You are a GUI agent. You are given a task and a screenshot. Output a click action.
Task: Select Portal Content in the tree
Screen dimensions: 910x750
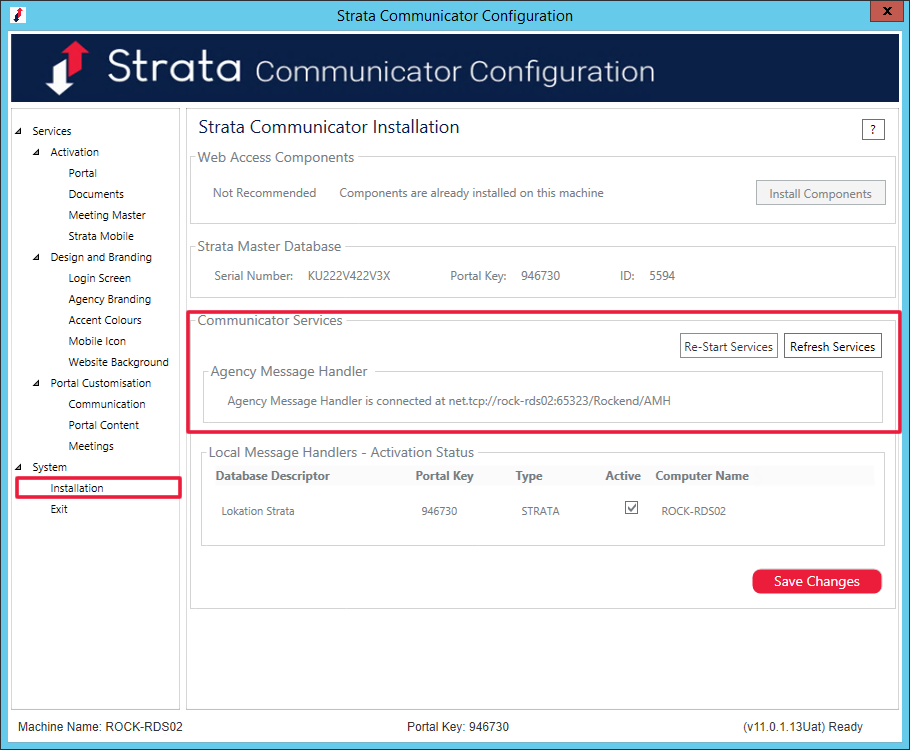tap(103, 425)
